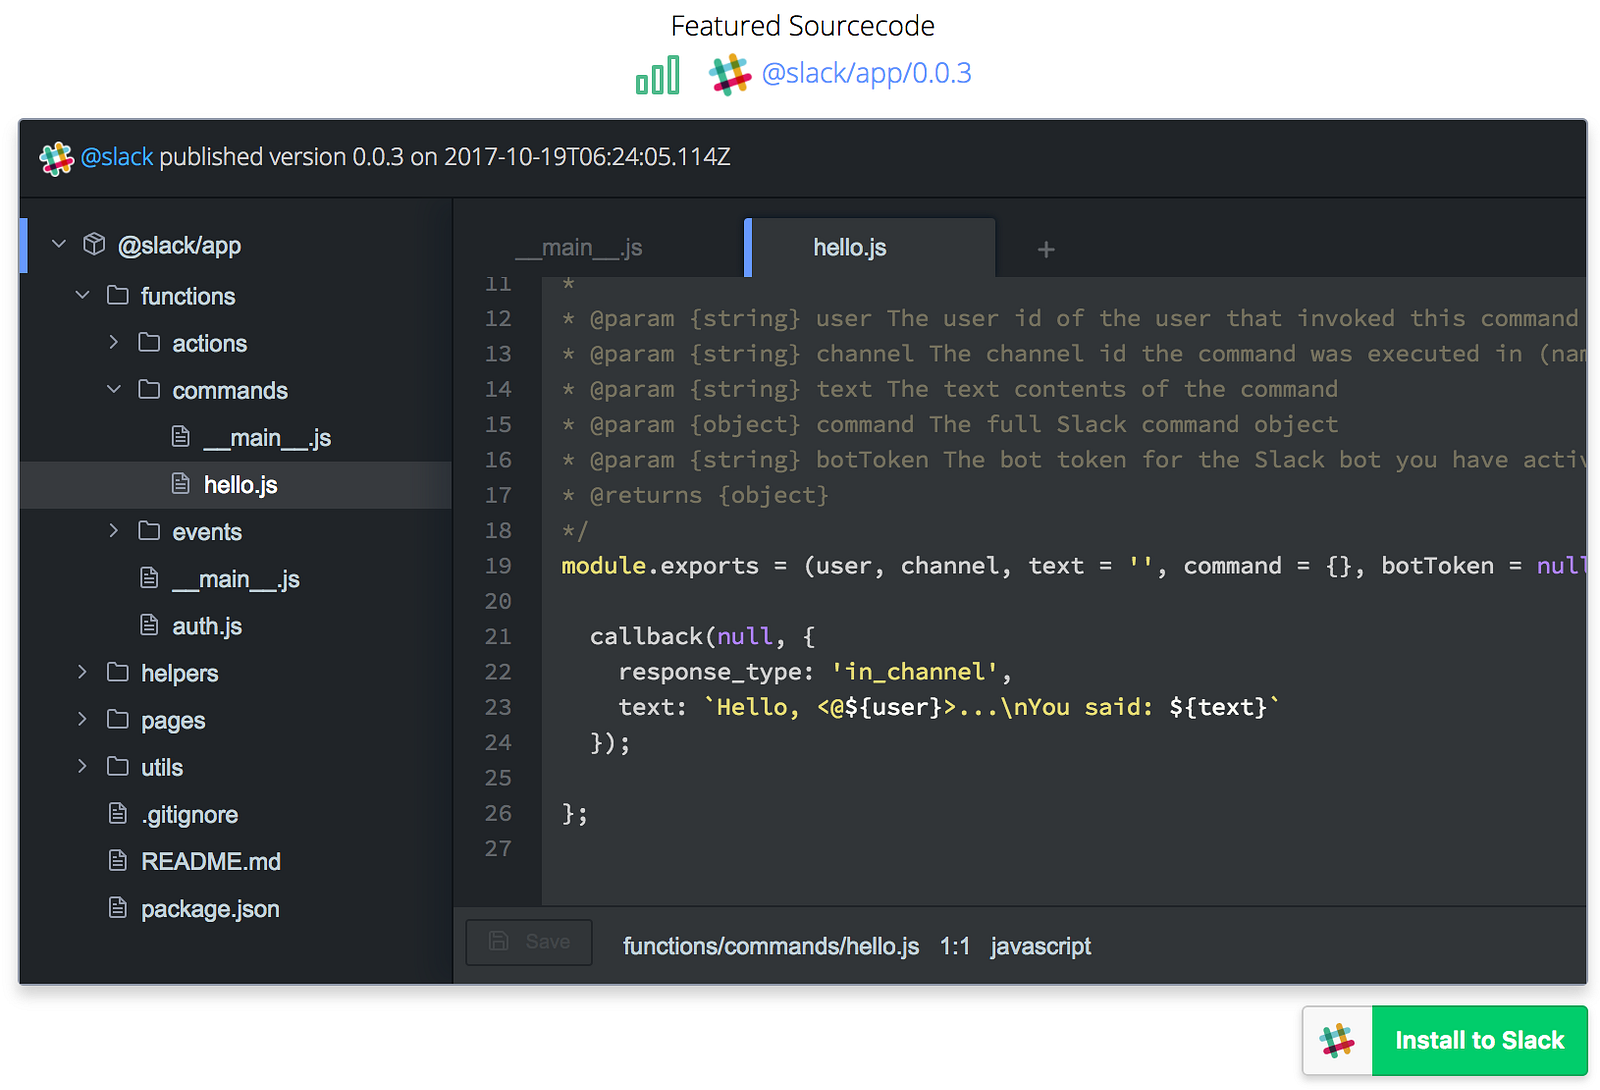
Task: Click the events folder icon
Action: click(149, 530)
